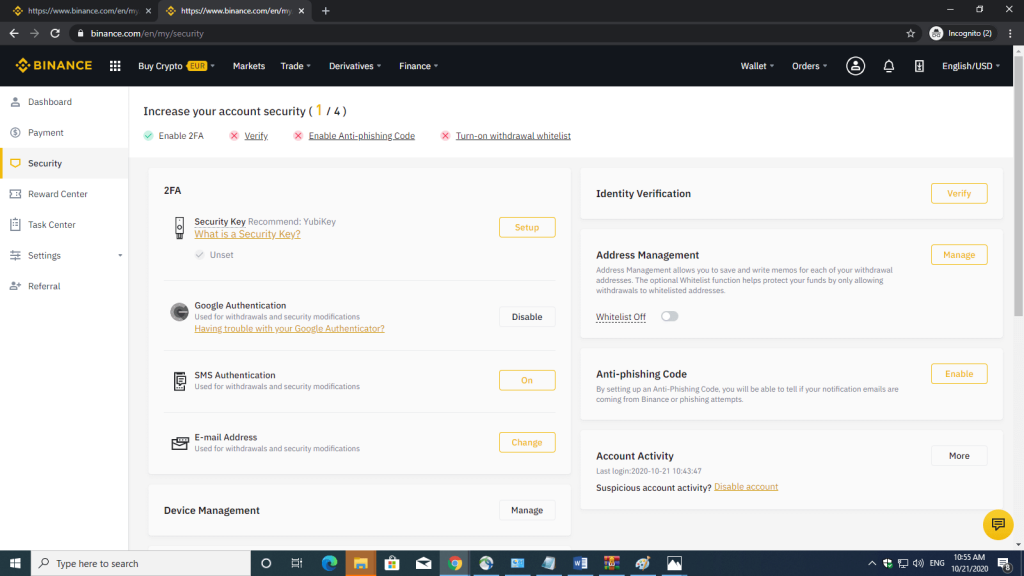Click the SMS Authentication phone icon
The height and width of the screenshot is (576, 1024).
pyautogui.click(x=179, y=381)
